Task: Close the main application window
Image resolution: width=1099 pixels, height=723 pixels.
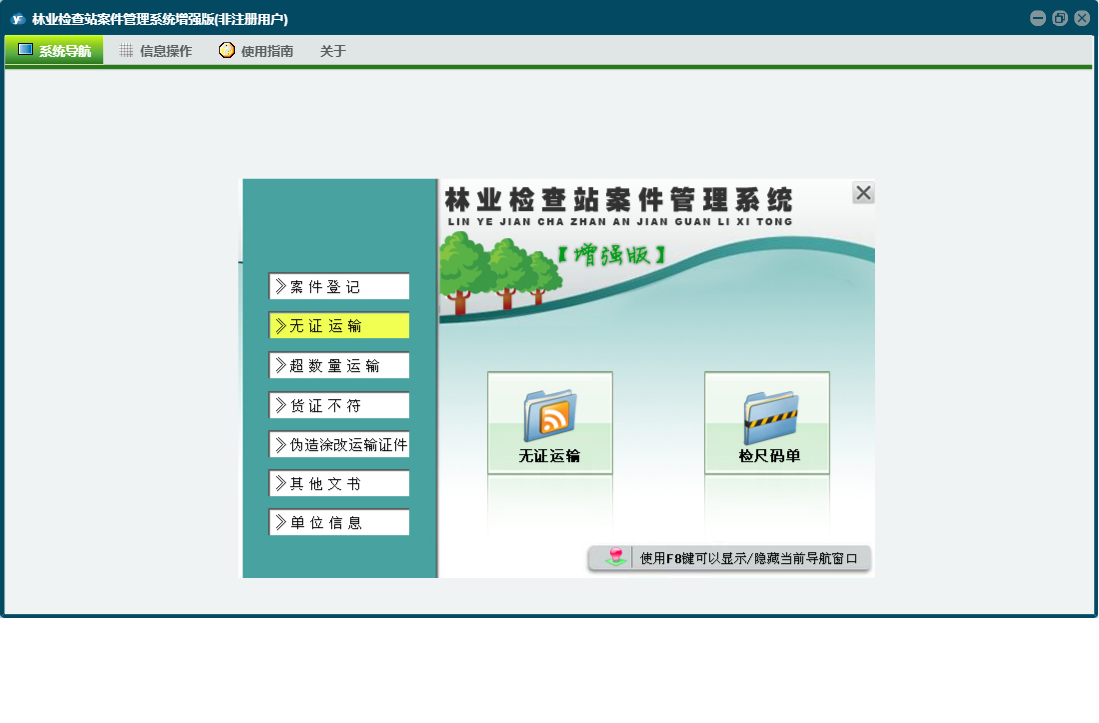Action: [x=1082, y=18]
